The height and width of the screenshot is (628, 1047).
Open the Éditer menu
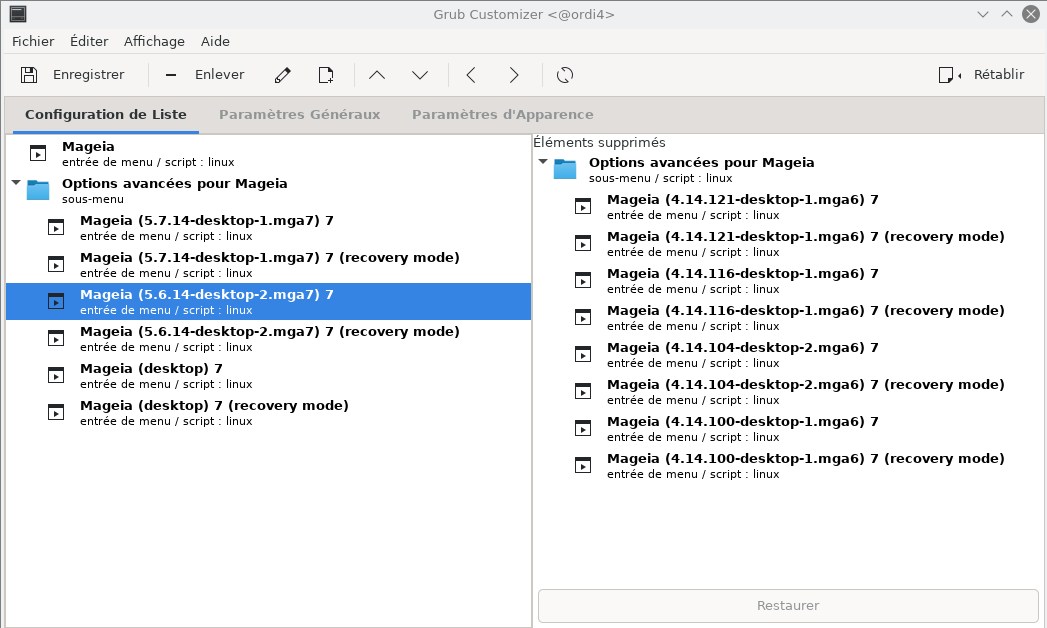click(89, 41)
